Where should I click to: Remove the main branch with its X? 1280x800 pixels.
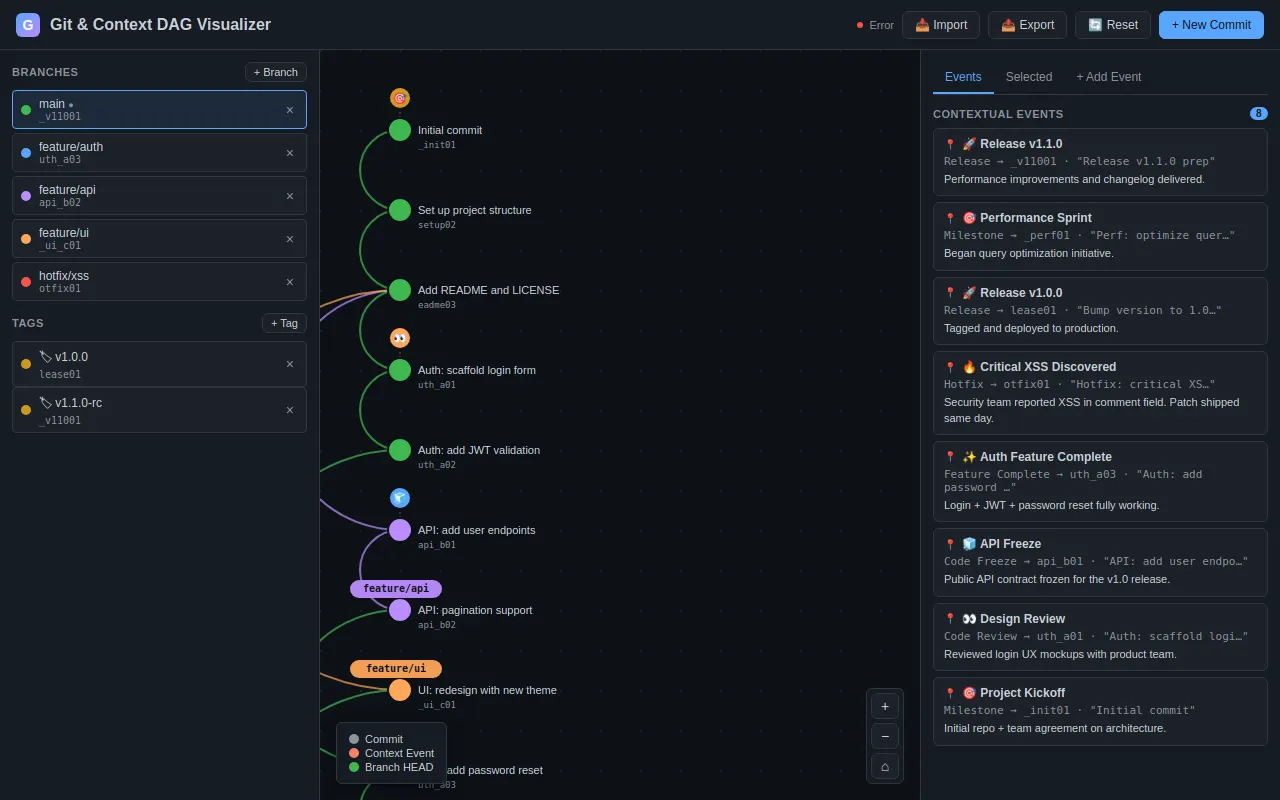290,110
